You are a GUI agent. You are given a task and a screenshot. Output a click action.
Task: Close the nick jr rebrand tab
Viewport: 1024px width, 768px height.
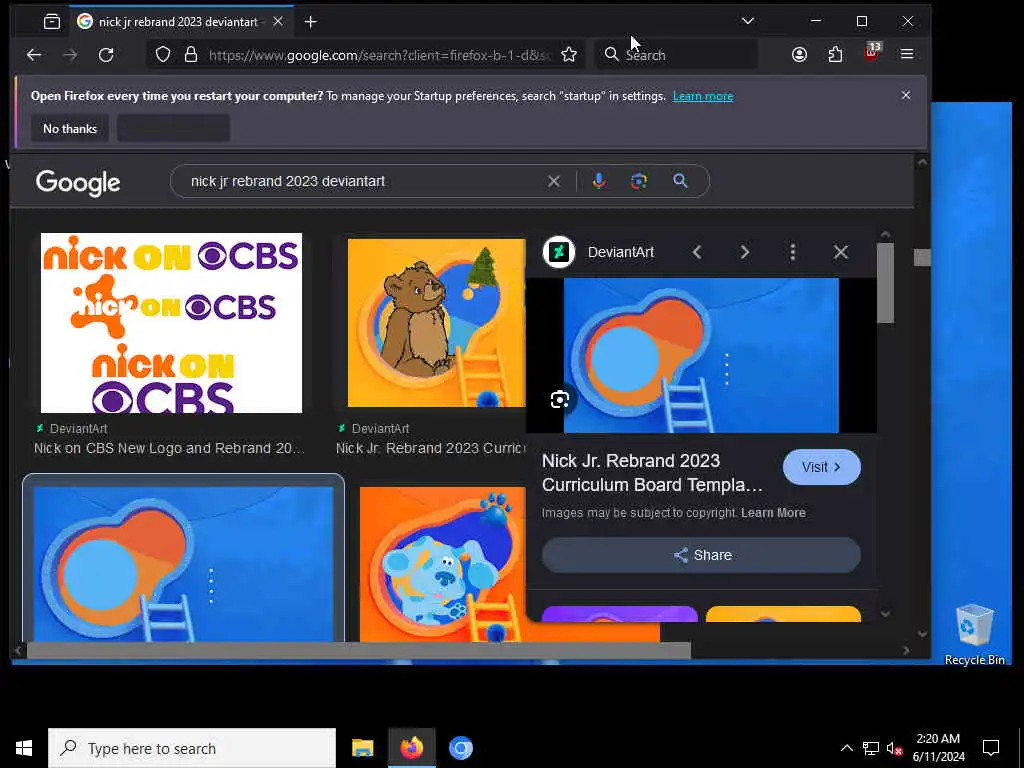tap(278, 22)
